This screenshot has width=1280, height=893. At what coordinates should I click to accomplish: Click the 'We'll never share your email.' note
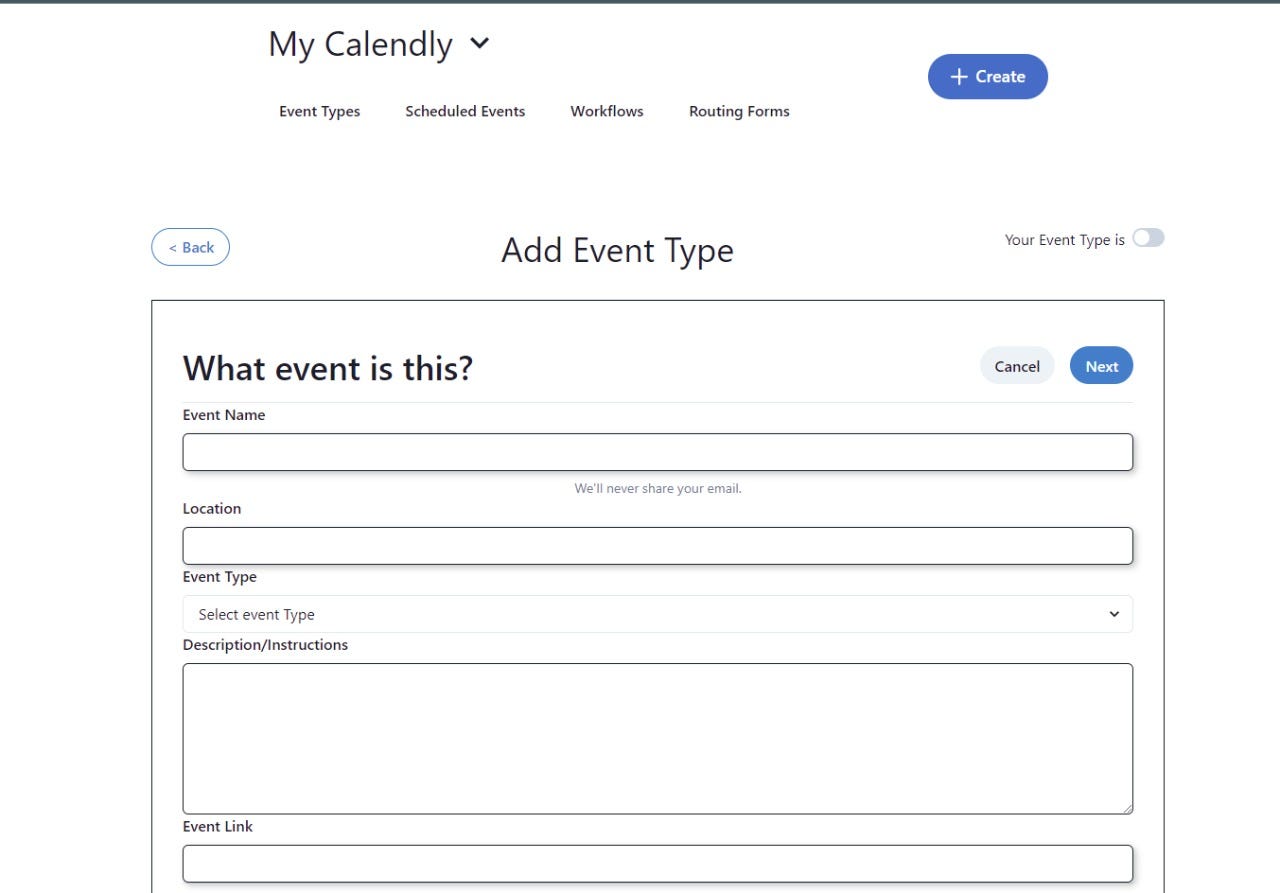pyautogui.click(x=657, y=489)
